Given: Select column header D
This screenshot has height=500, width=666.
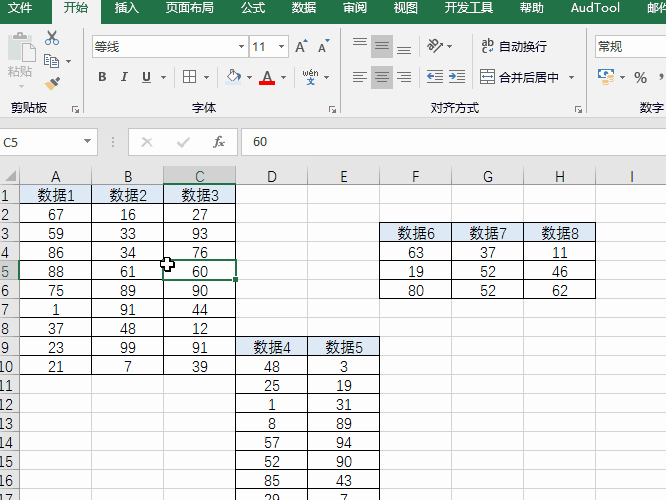Looking at the screenshot, I should pos(272,176).
